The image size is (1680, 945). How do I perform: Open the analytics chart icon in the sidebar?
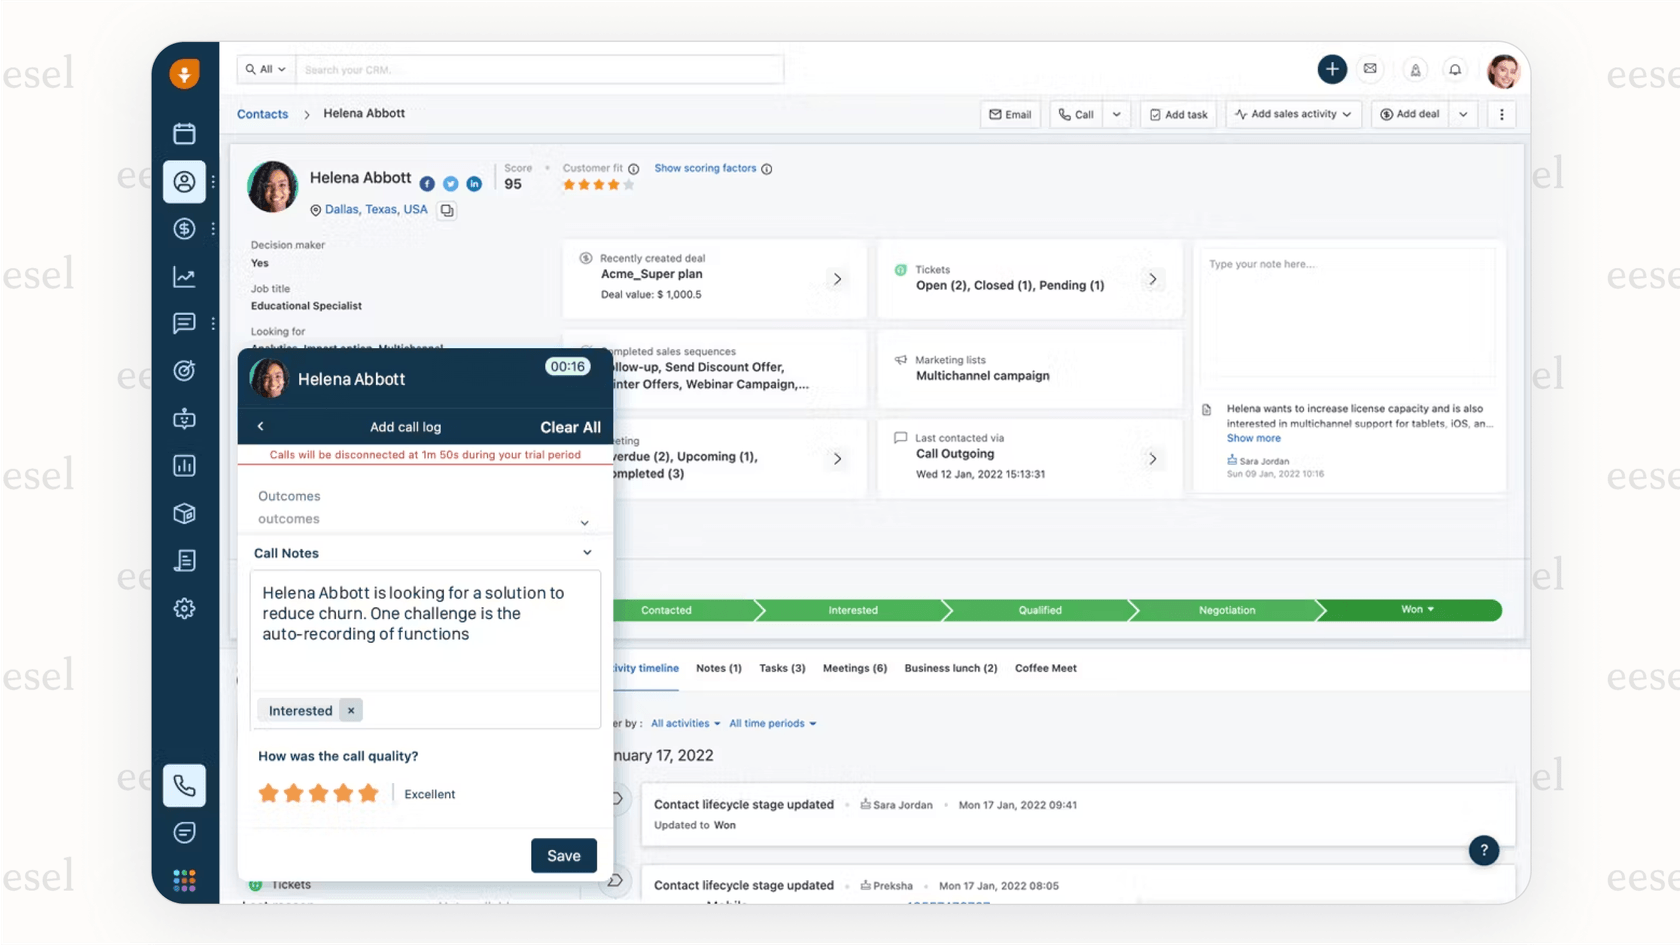[184, 277]
